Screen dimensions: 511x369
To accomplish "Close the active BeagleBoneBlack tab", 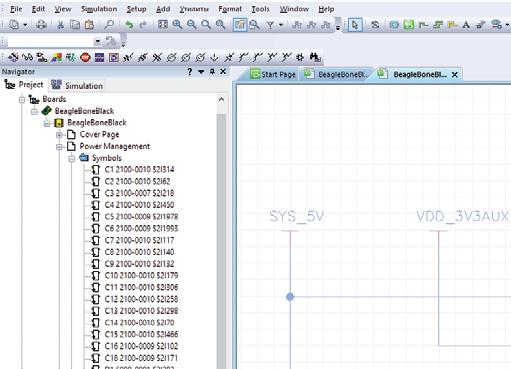I will (455, 75).
